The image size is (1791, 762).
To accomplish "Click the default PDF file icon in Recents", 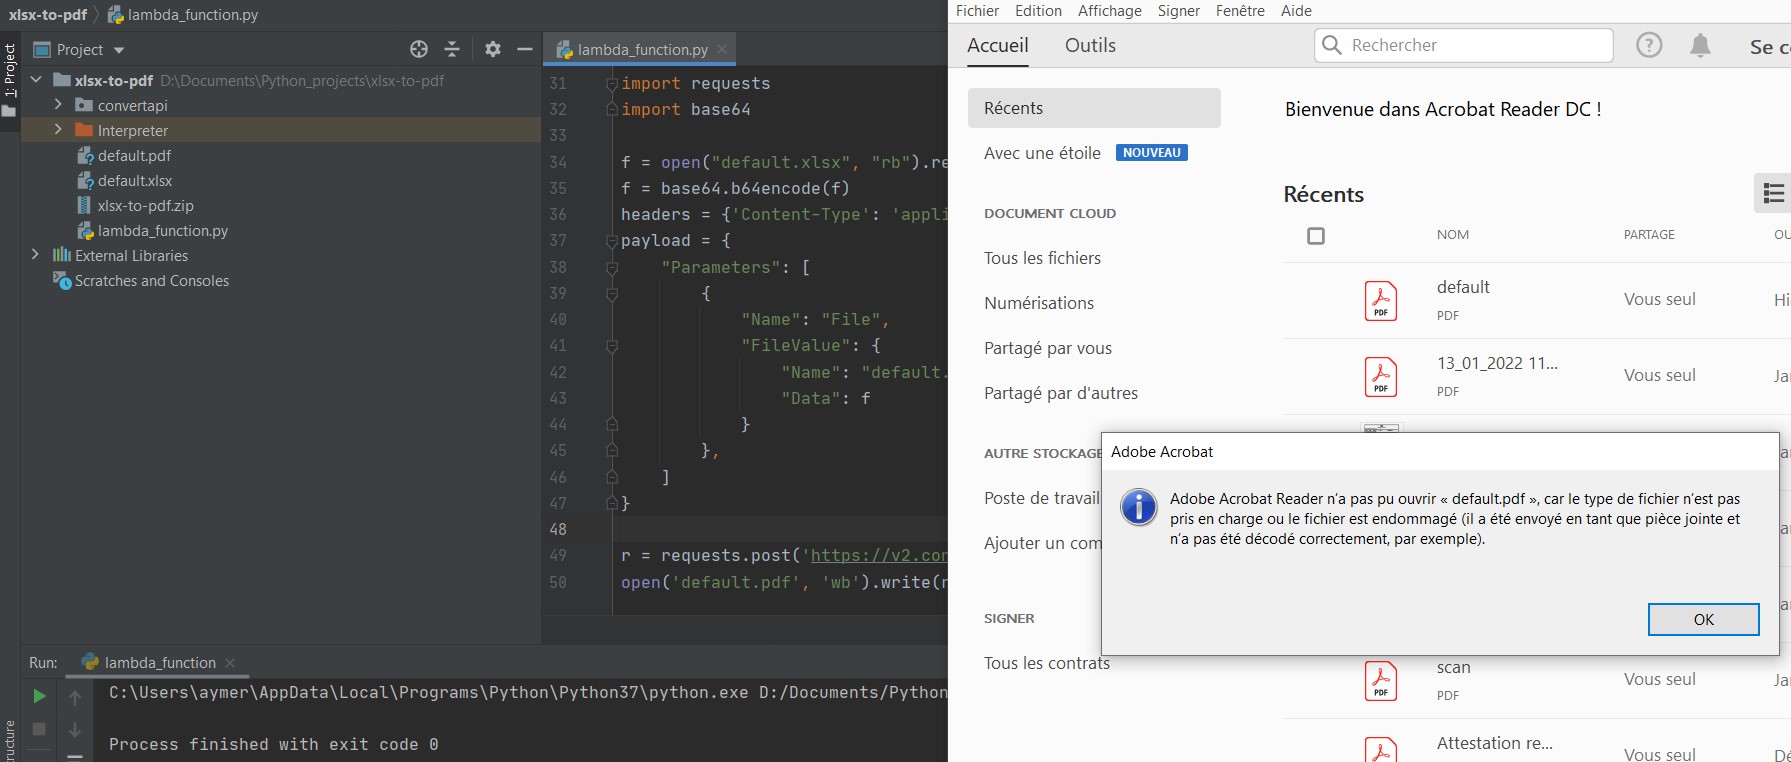I will (1381, 301).
